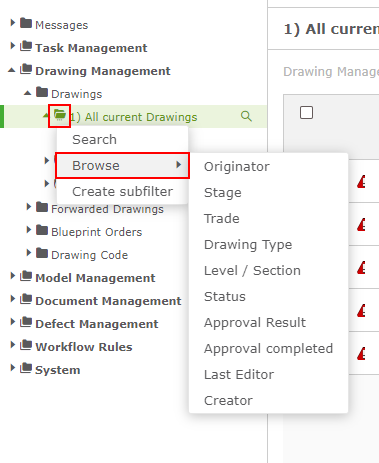This screenshot has width=379, height=463.
Task: Tick the select-all checkbox in the drawings table header
Action: click(306, 113)
